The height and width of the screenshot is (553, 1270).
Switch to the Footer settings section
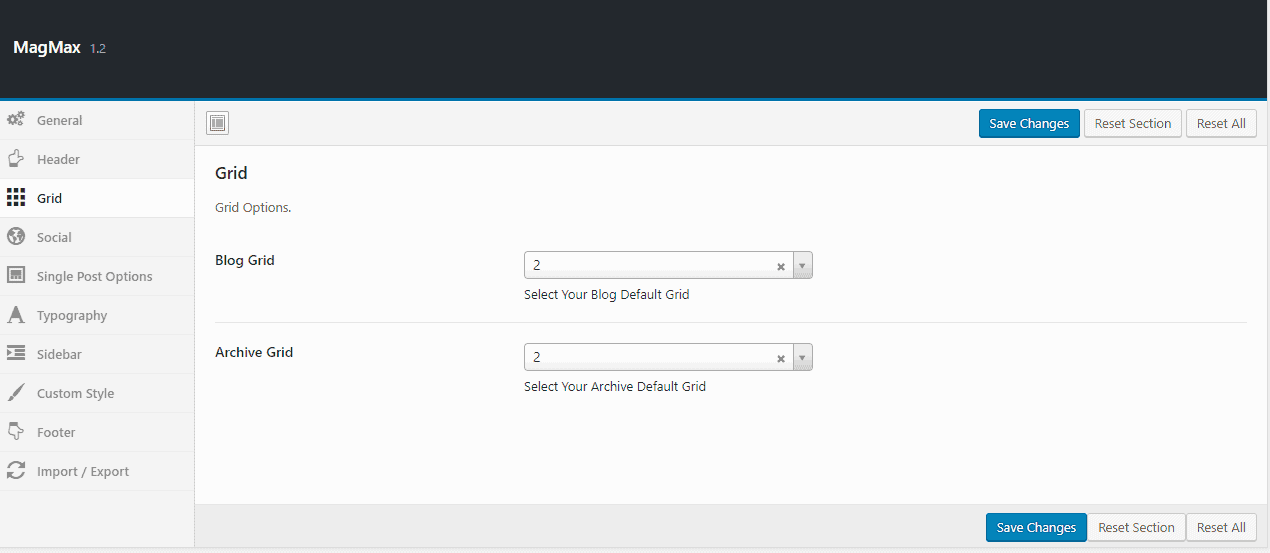(x=56, y=432)
